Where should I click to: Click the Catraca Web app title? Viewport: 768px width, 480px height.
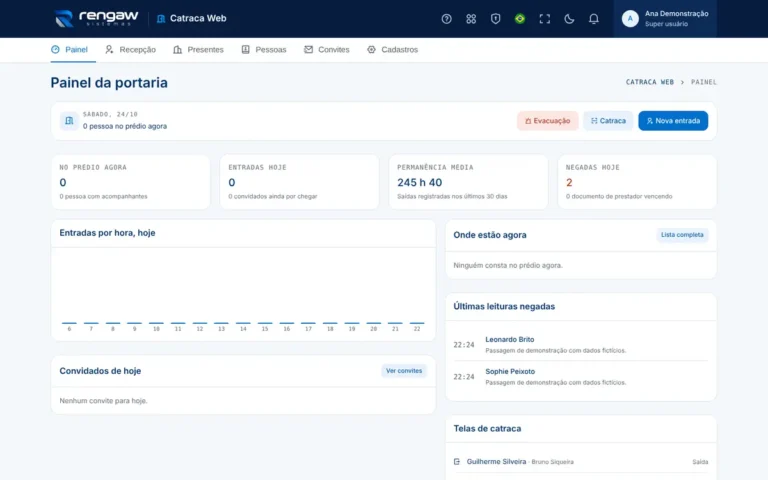click(198, 19)
